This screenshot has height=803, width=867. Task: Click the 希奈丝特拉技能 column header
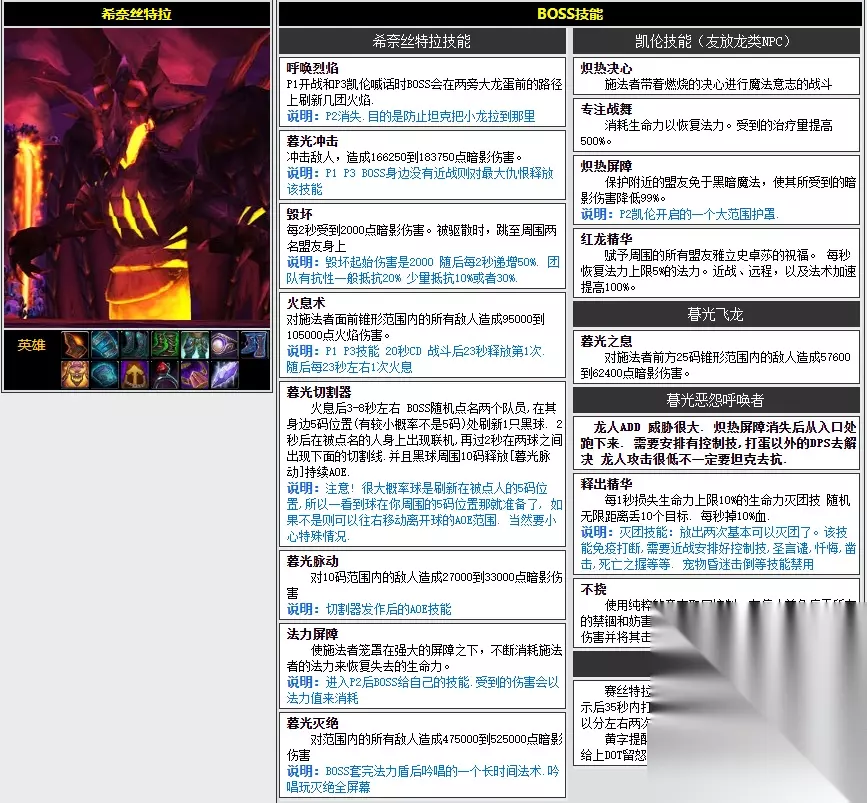click(422, 41)
